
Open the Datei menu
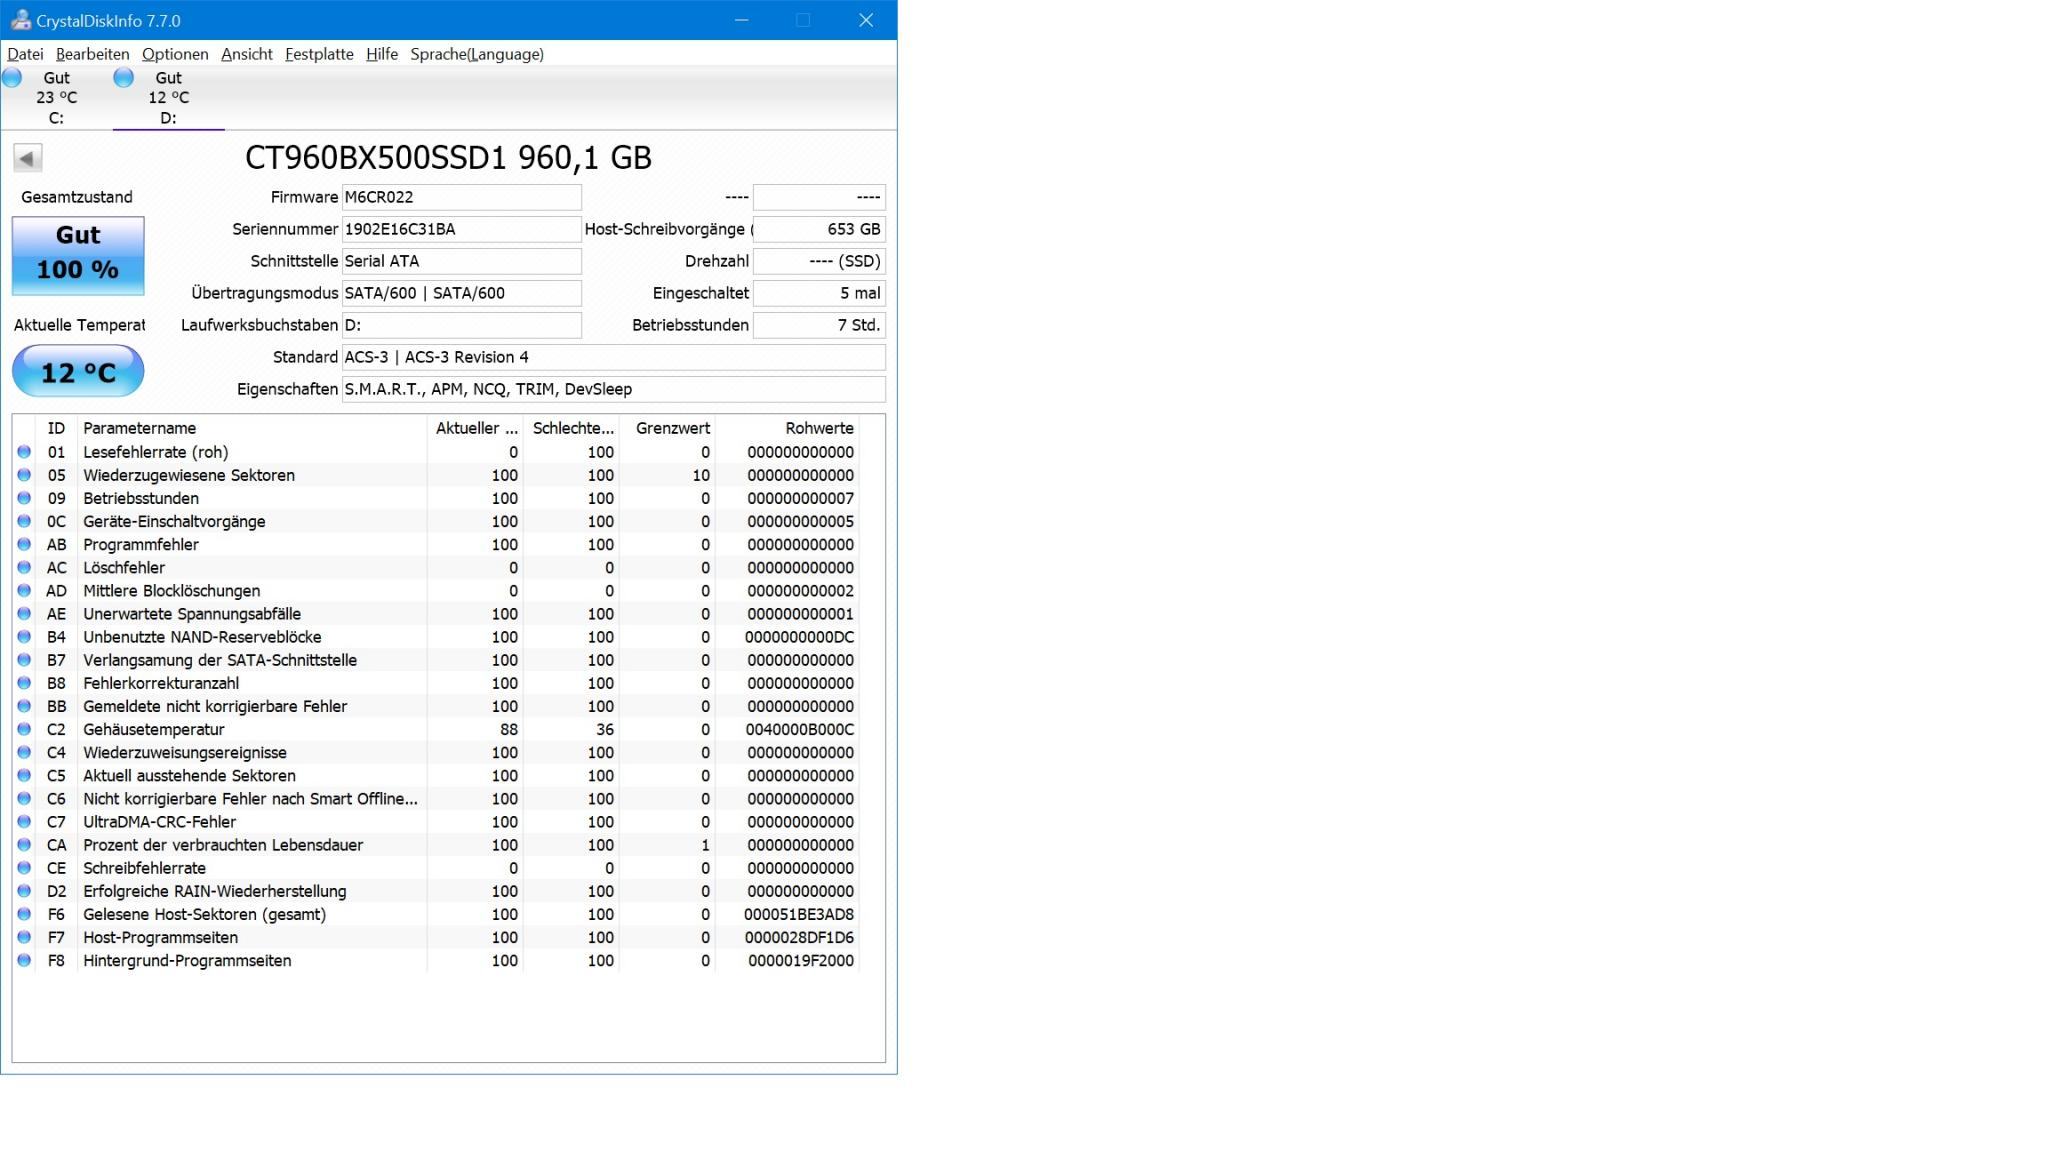click(x=25, y=54)
